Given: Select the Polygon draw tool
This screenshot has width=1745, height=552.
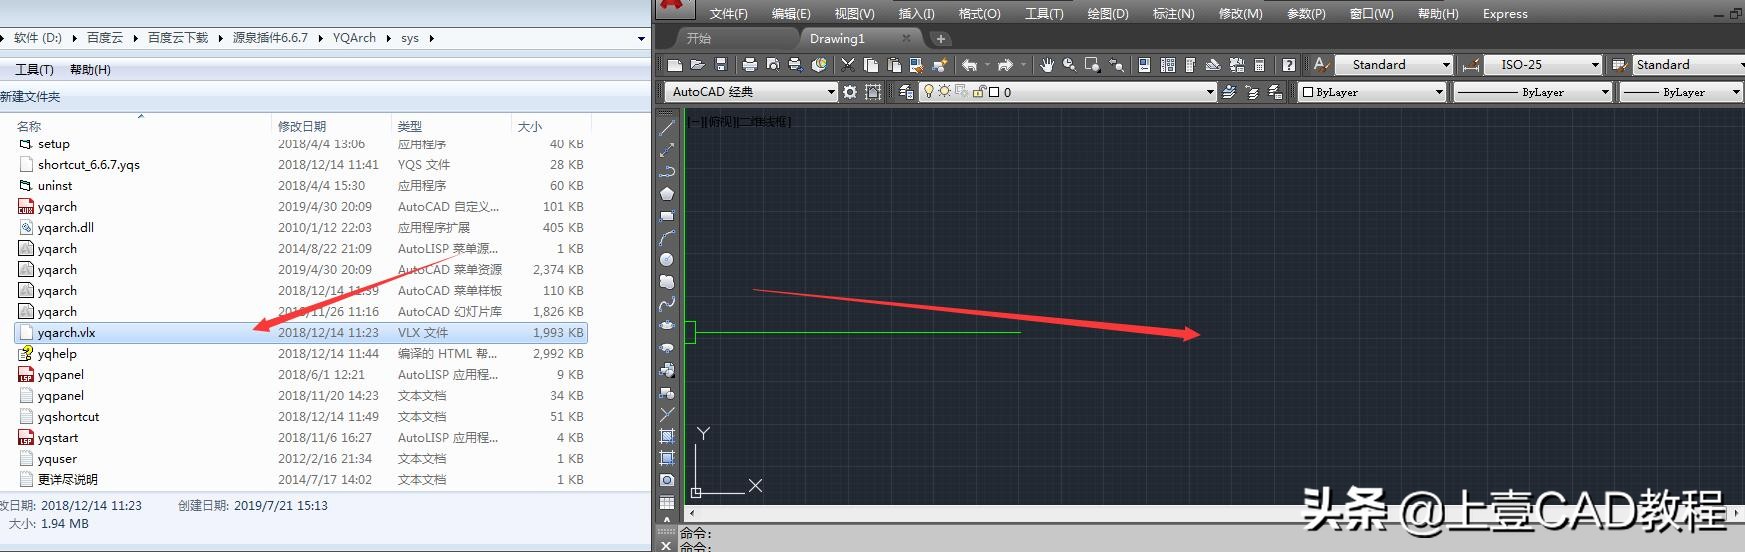Looking at the screenshot, I should click(x=667, y=194).
